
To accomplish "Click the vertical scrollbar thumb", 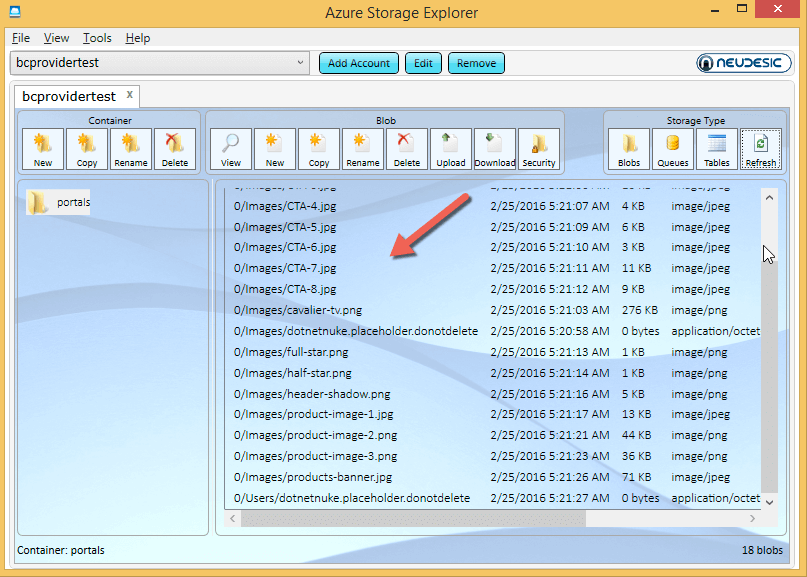I will coord(769,376).
